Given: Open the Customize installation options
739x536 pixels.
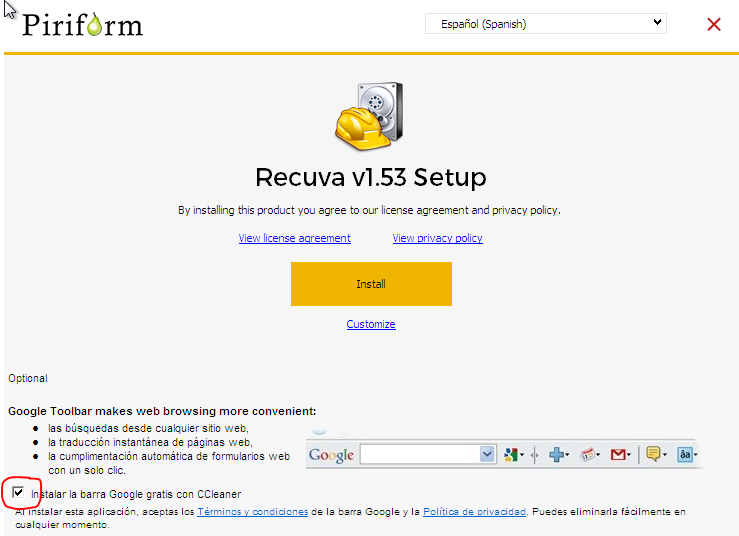Looking at the screenshot, I should (371, 324).
